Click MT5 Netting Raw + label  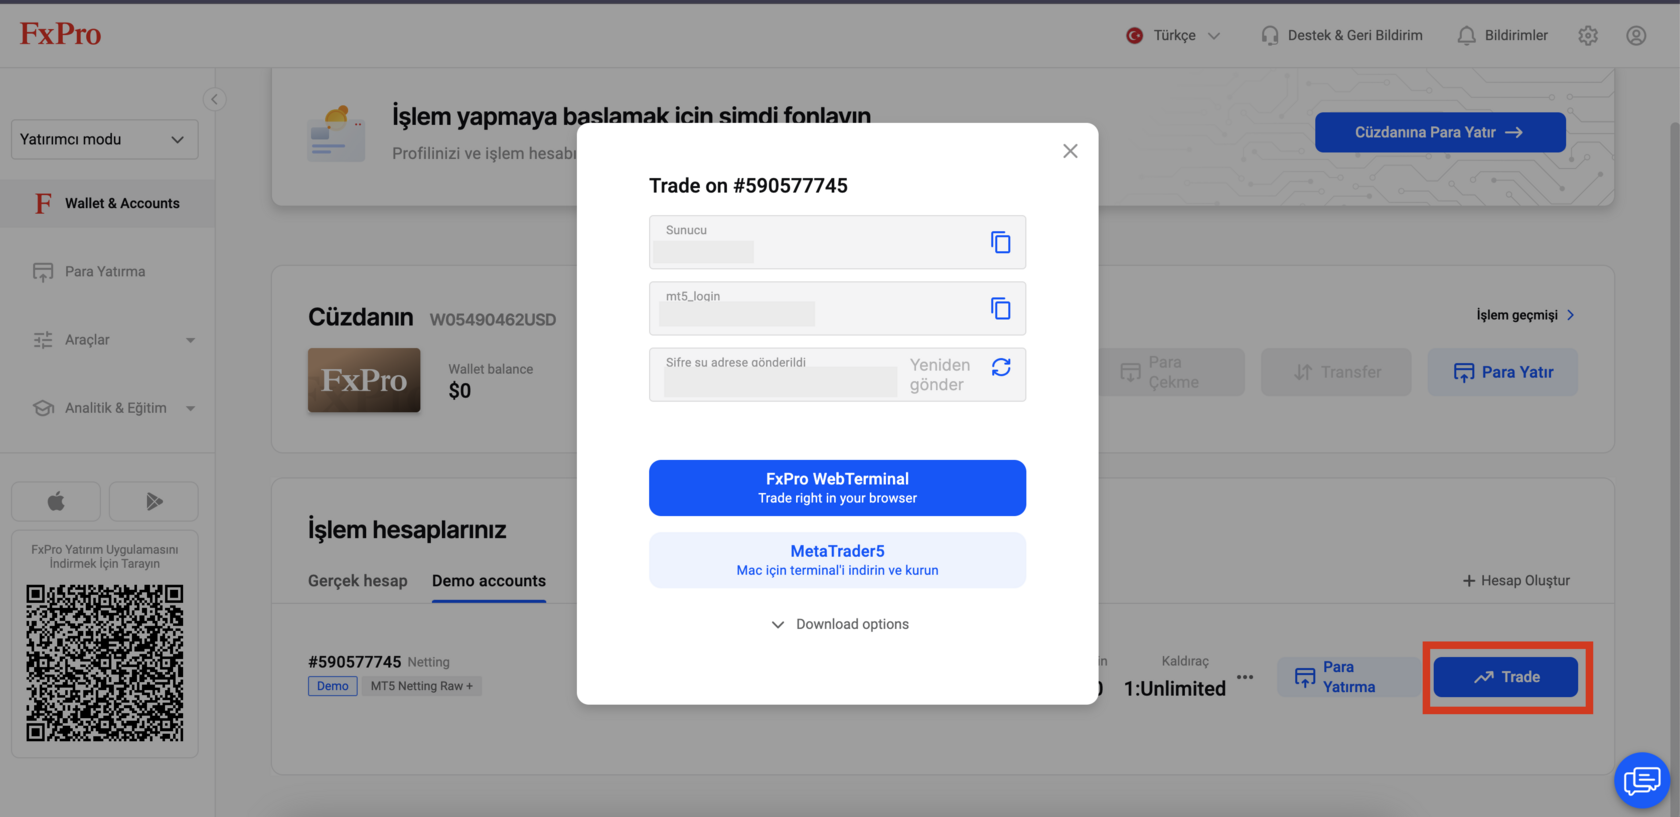click(x=422, y=686)
